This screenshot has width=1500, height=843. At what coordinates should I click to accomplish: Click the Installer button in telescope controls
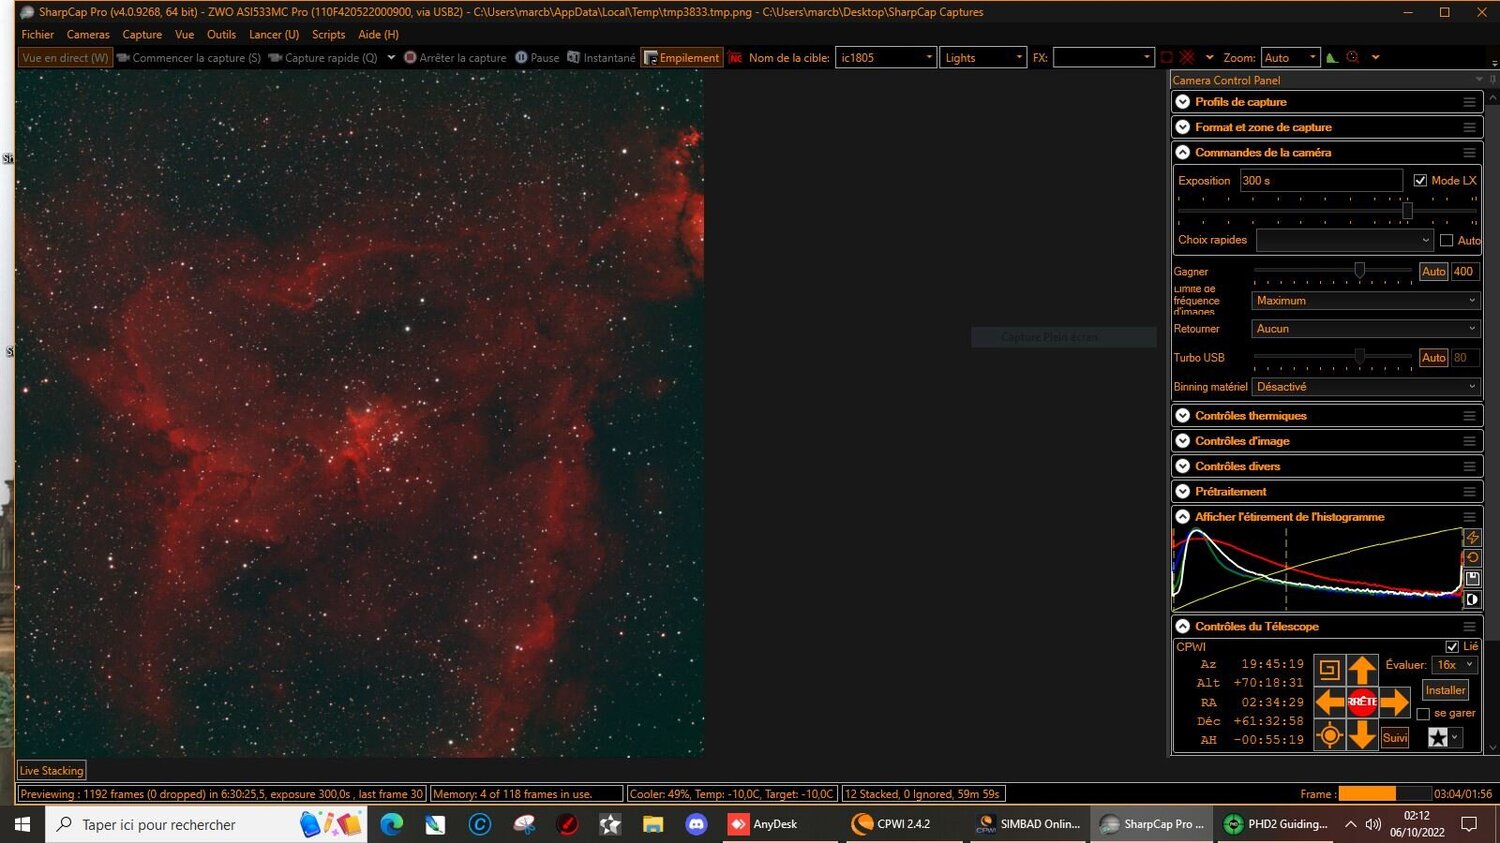1445,690
